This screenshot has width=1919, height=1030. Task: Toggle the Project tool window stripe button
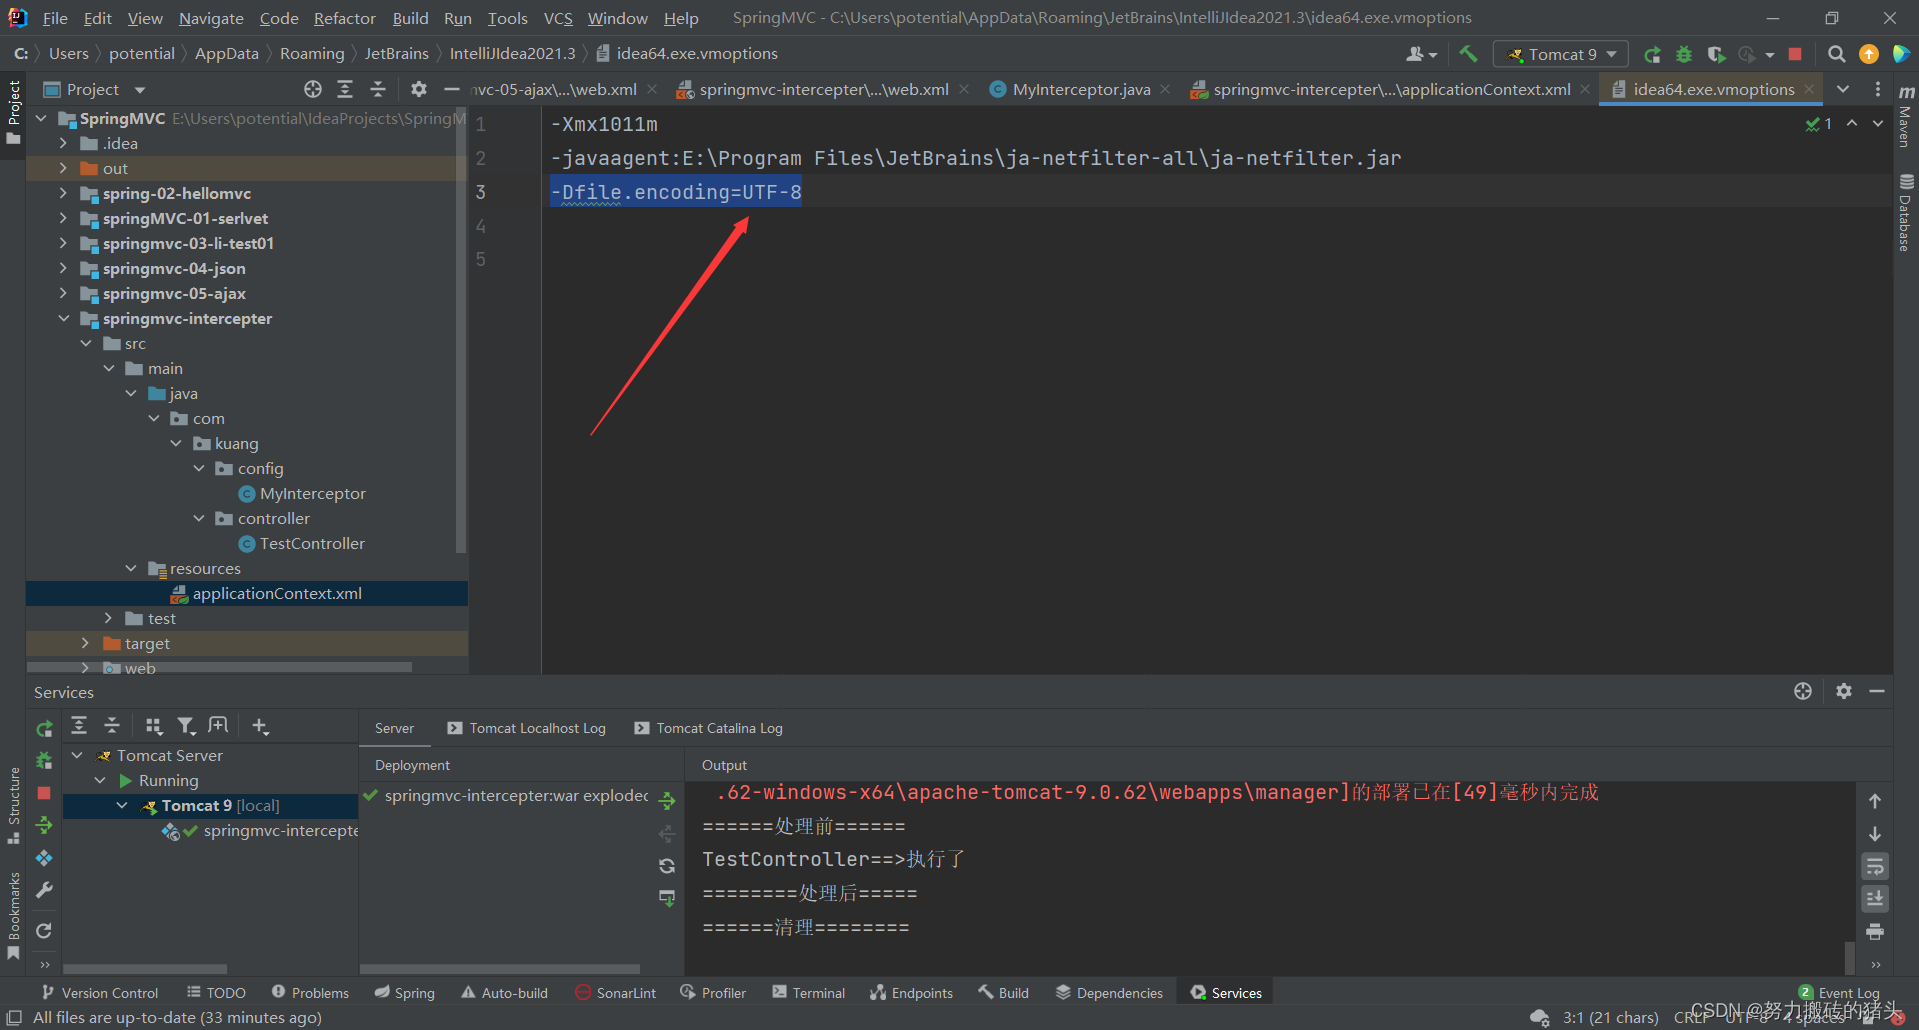point(13,111)
